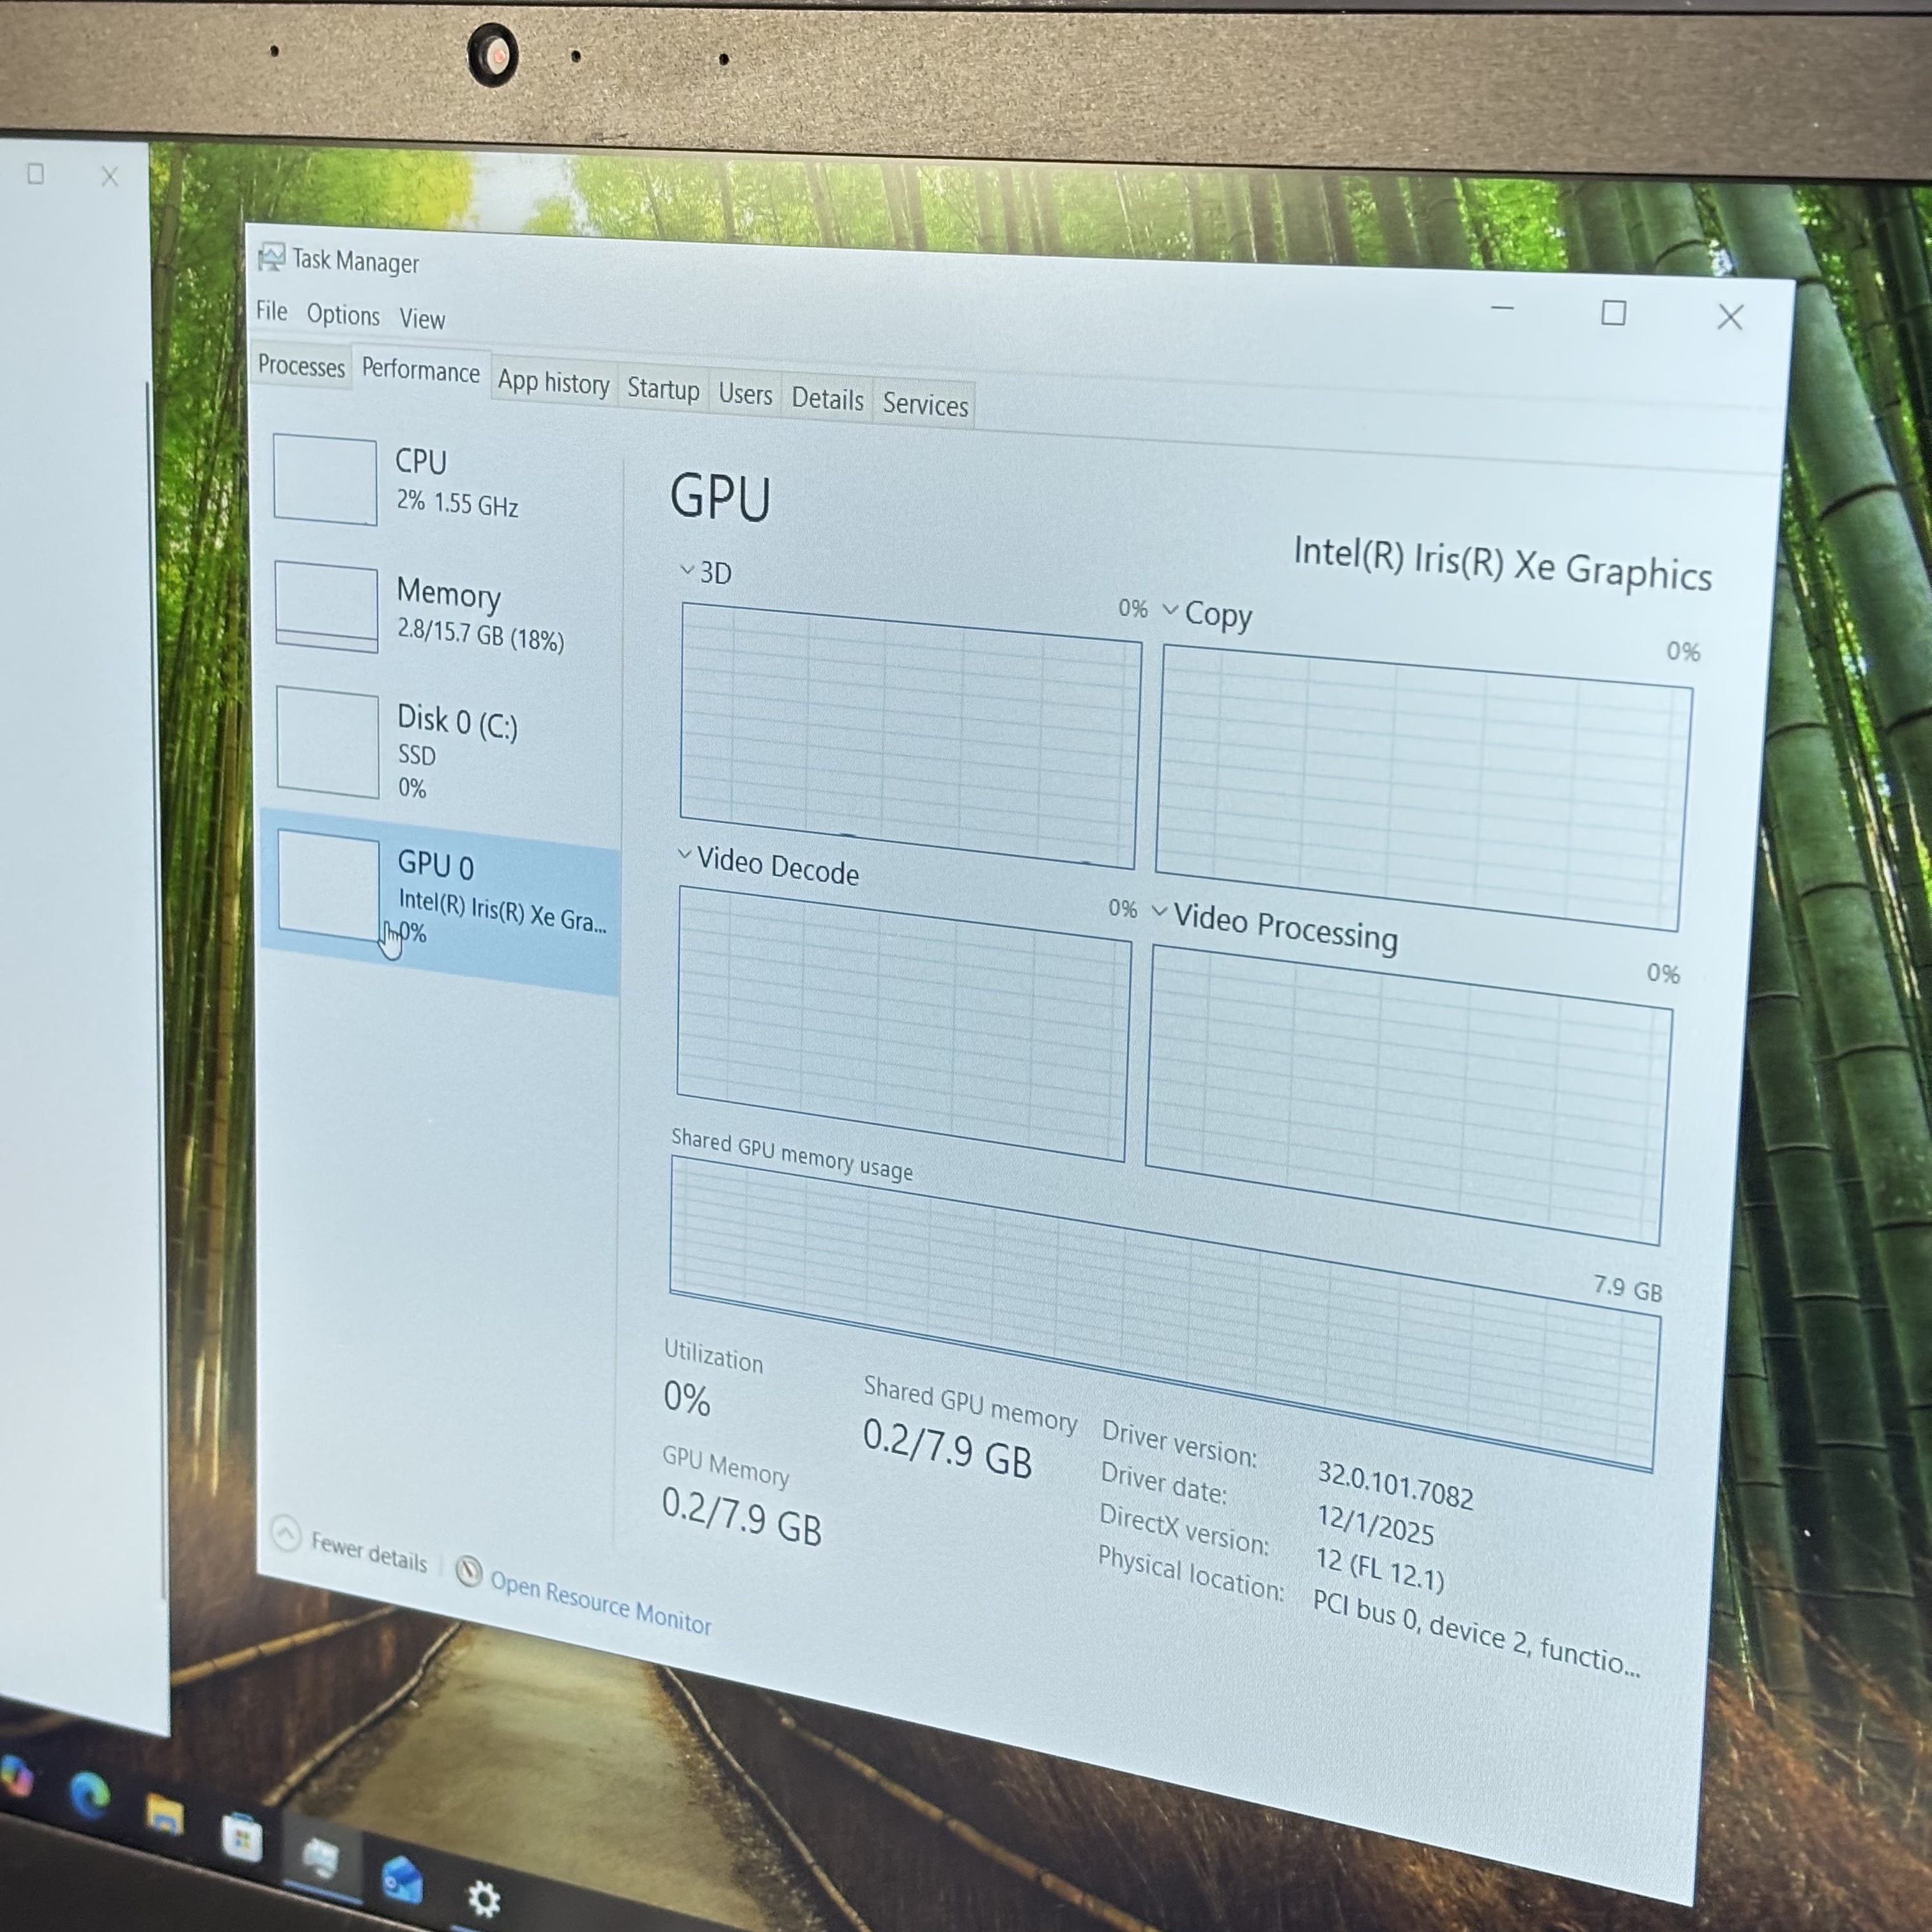This screenshot has width=1932, height=1932.
Task: Click the Task Manager title bar icon
Action: point(270,257)
